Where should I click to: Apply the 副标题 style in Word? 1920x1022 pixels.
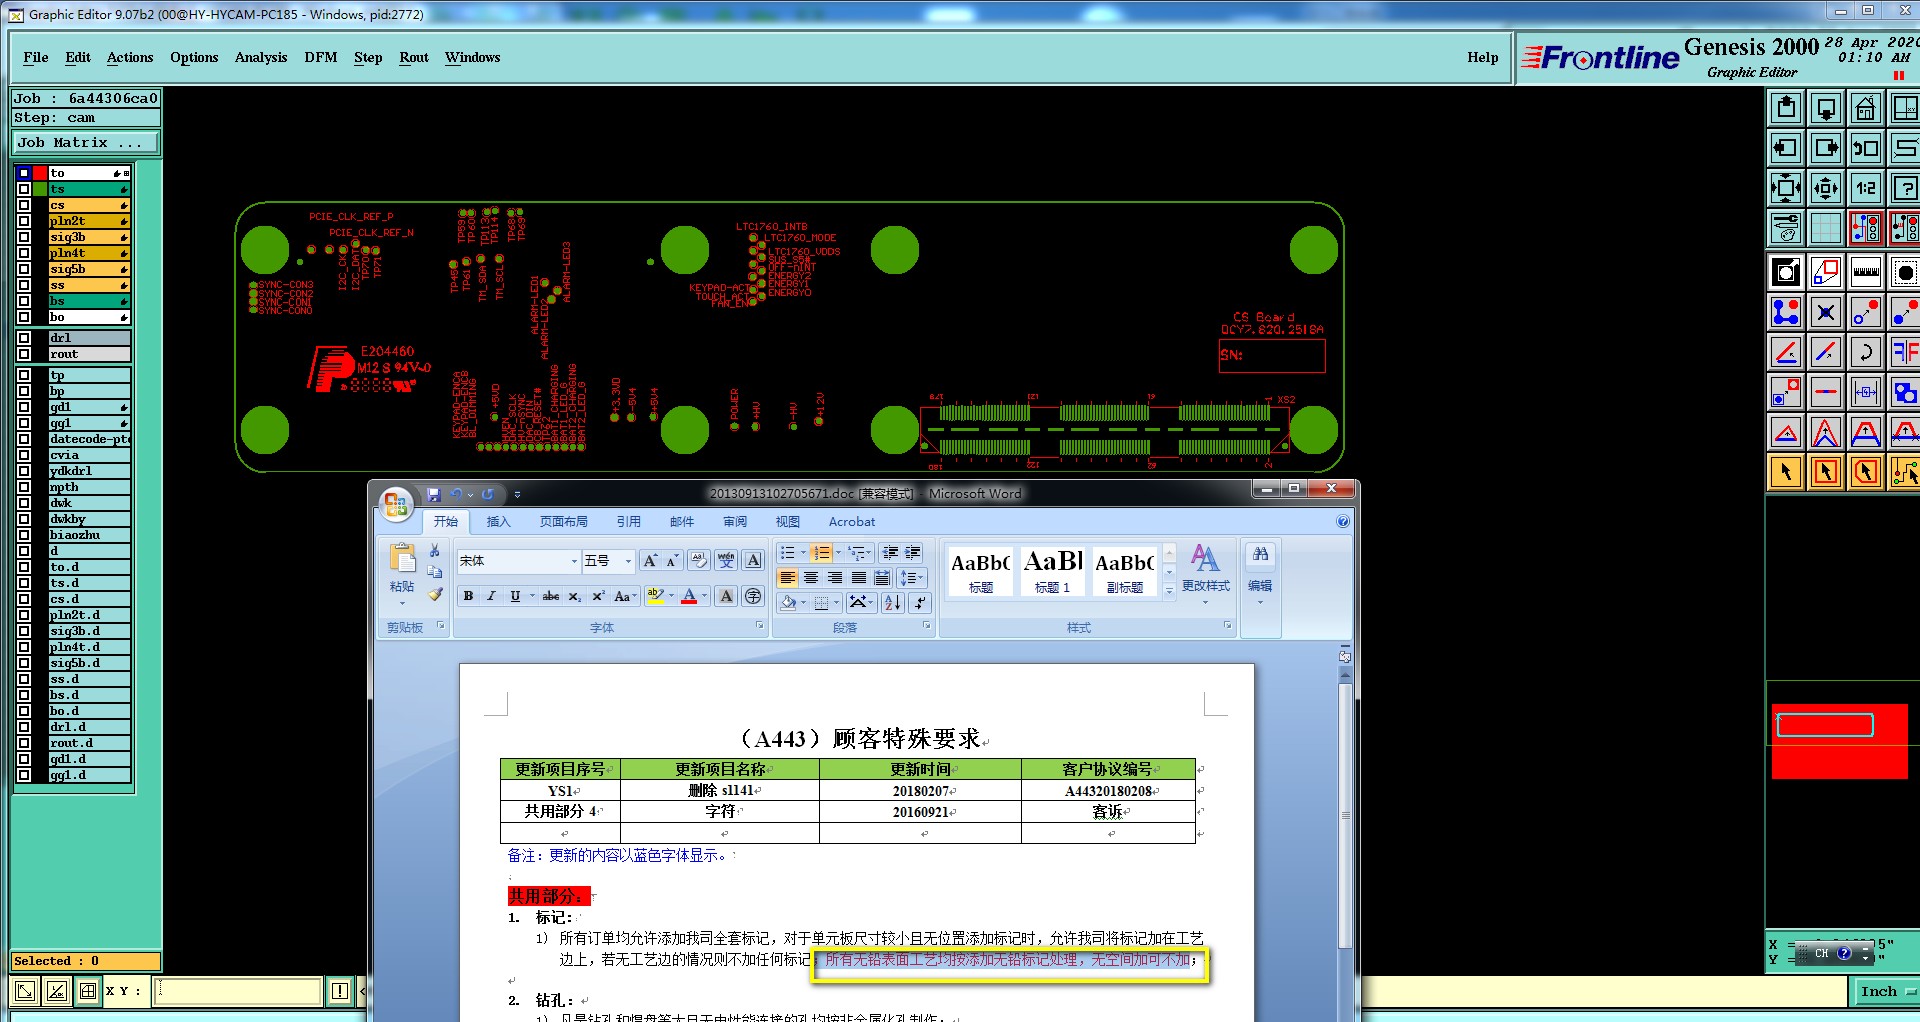pos(1125,571)
